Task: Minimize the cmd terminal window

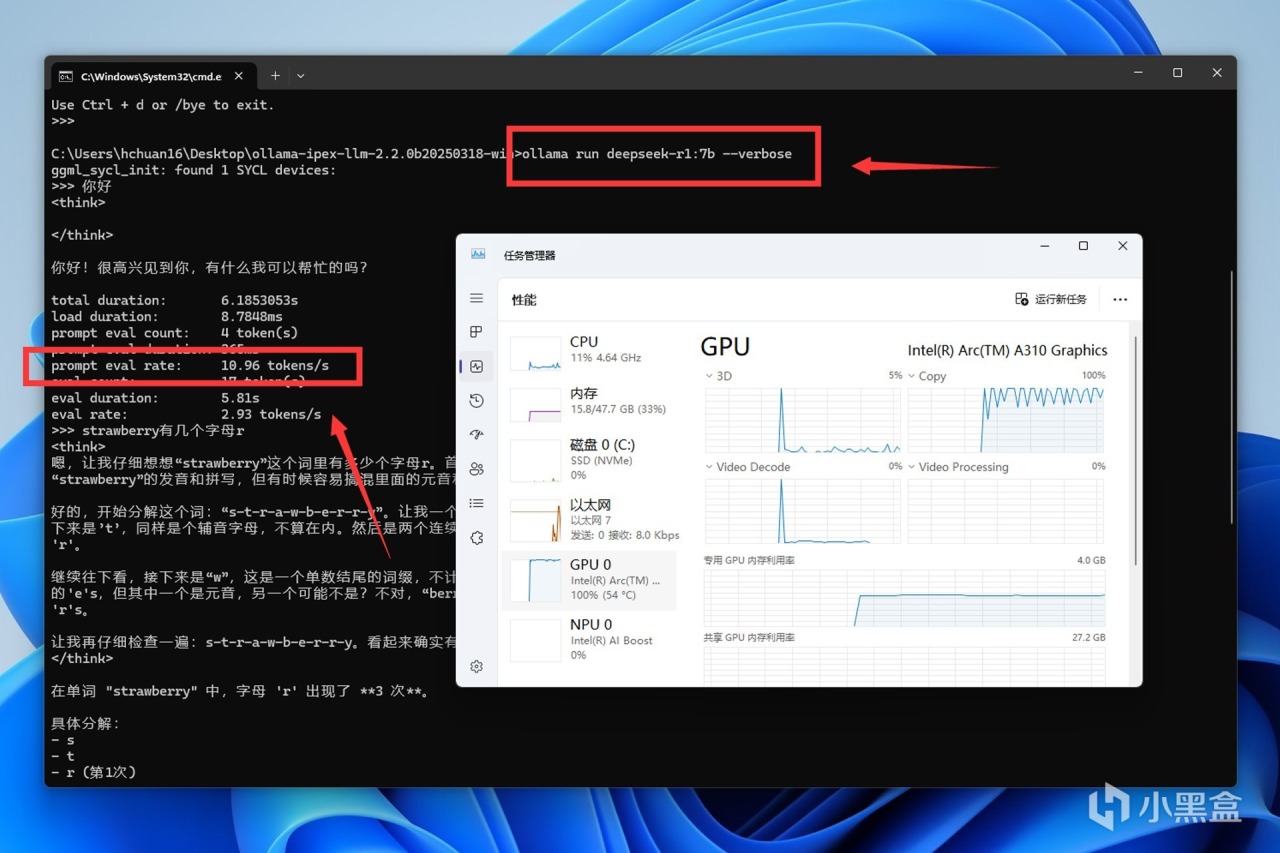Action: 1138,73
